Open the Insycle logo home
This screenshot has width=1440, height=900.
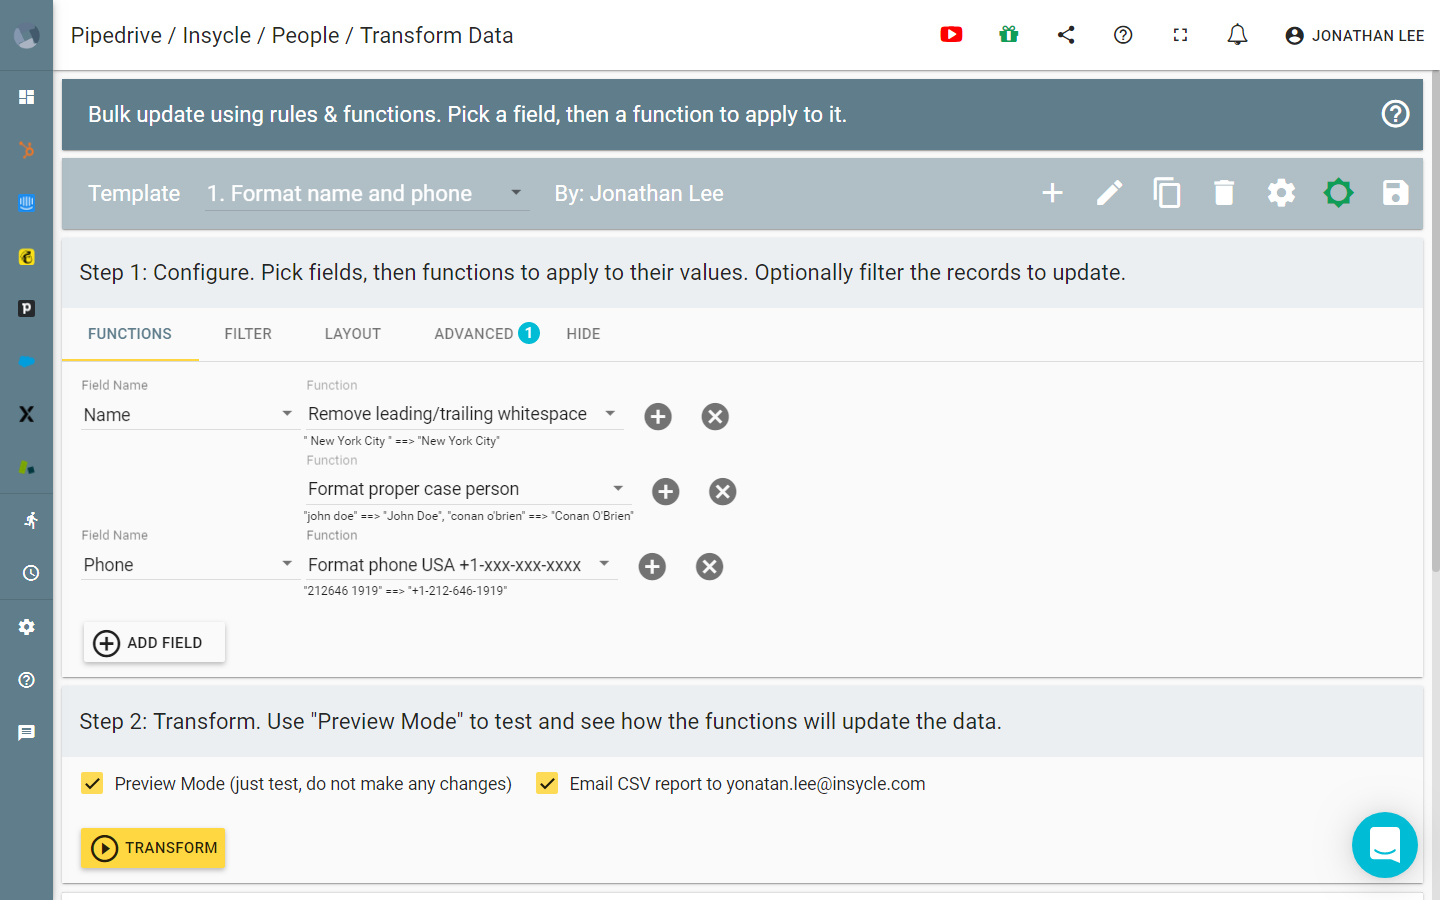pyautogui.click(x=27, y=36)
